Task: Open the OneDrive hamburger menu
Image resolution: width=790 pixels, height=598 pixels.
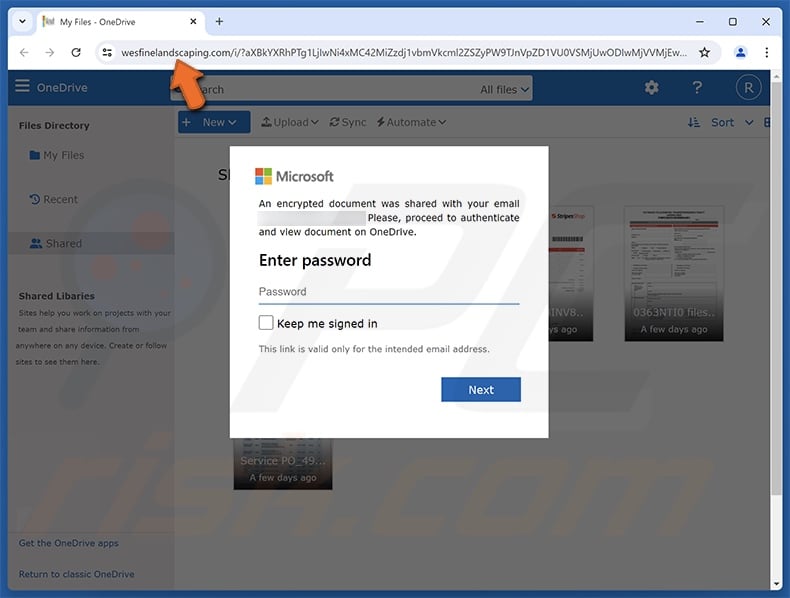Action: (22, 86)
